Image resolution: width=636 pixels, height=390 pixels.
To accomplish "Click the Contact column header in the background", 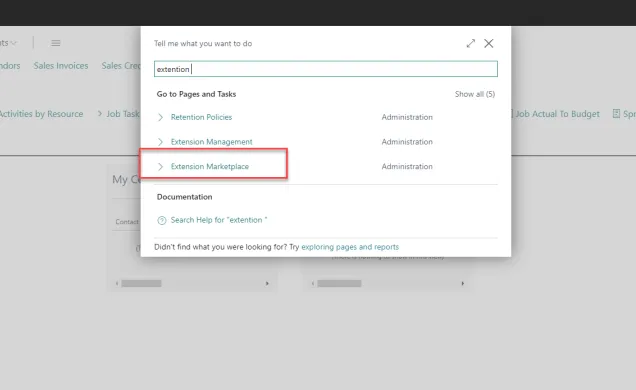I will 127,222.
